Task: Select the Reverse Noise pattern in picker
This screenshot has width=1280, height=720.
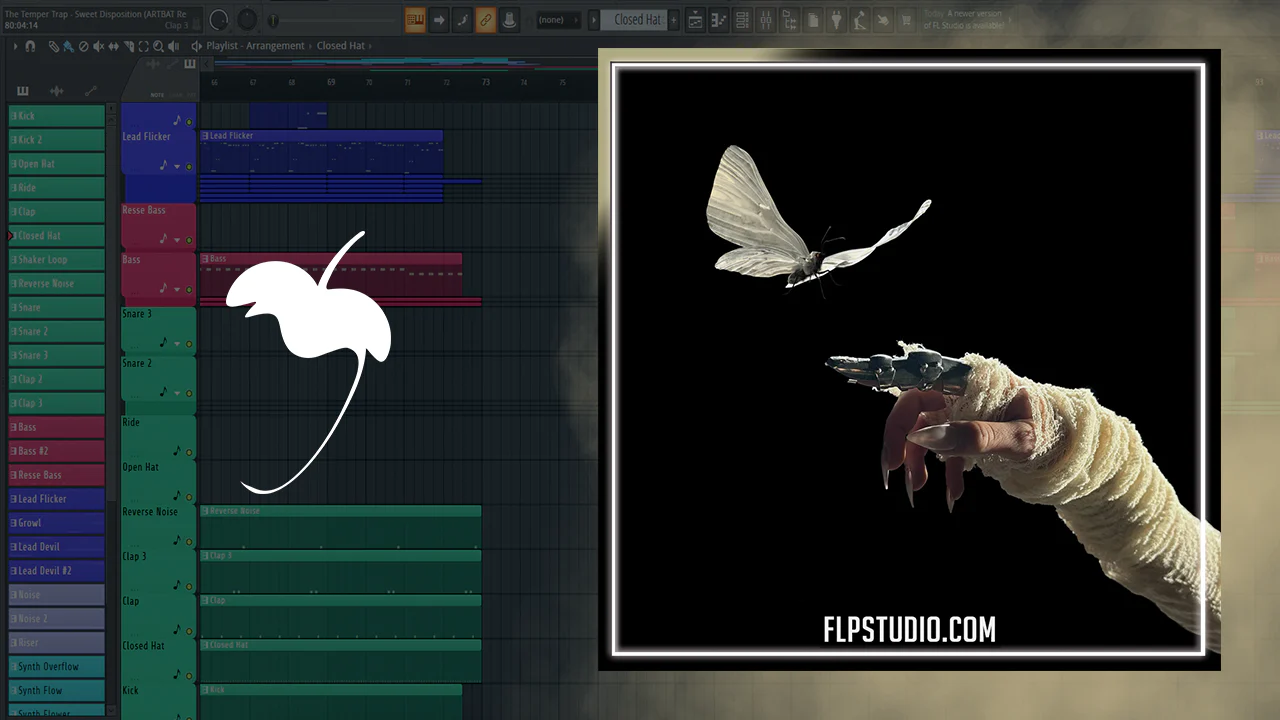Action: pyautogui.click(x=57, y=284)
